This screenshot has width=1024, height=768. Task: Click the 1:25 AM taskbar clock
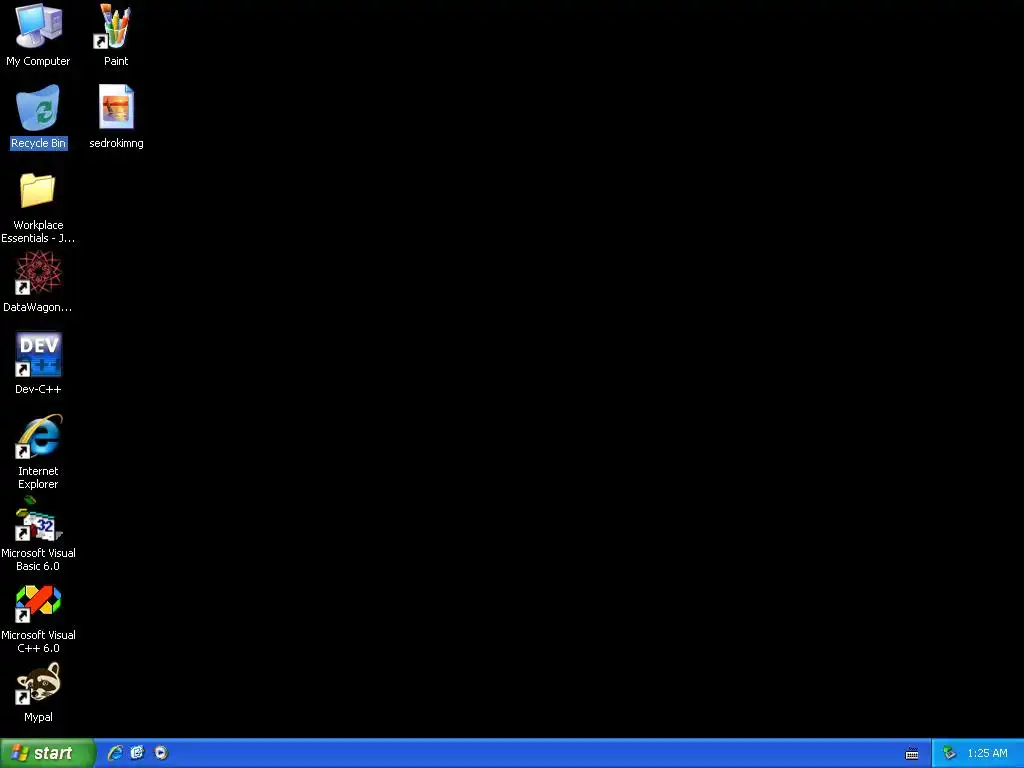[987, 753]
